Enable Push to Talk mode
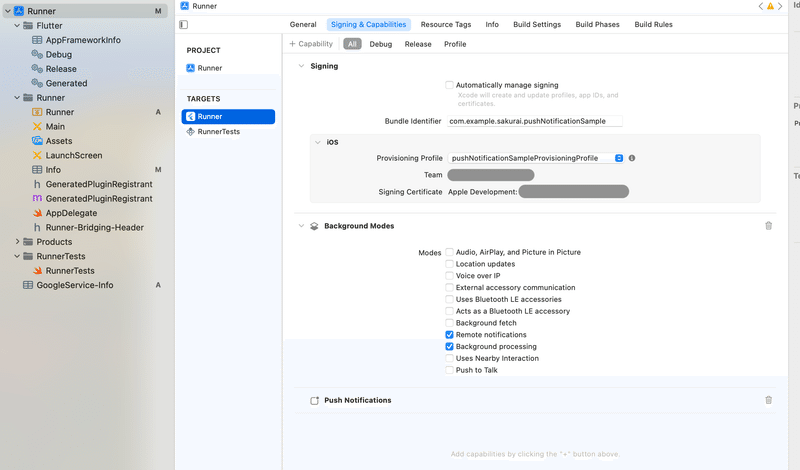 point(449,370)
